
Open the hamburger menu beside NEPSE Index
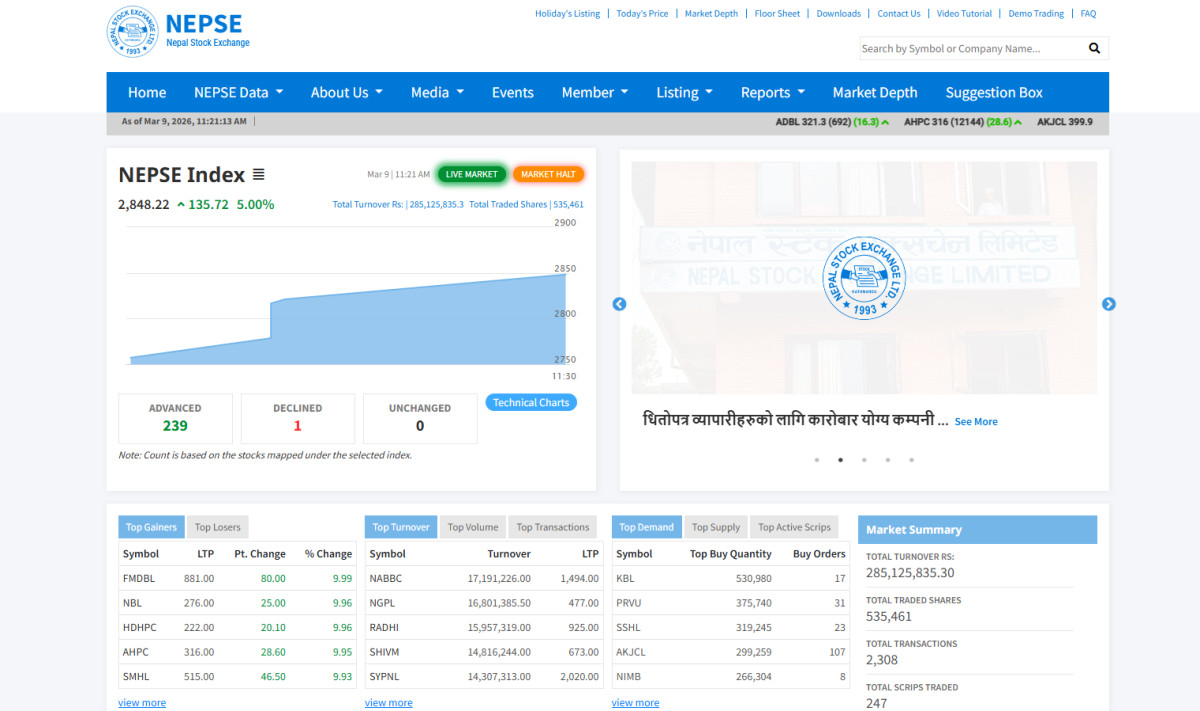pyautogui.click(x=259, y=175)
